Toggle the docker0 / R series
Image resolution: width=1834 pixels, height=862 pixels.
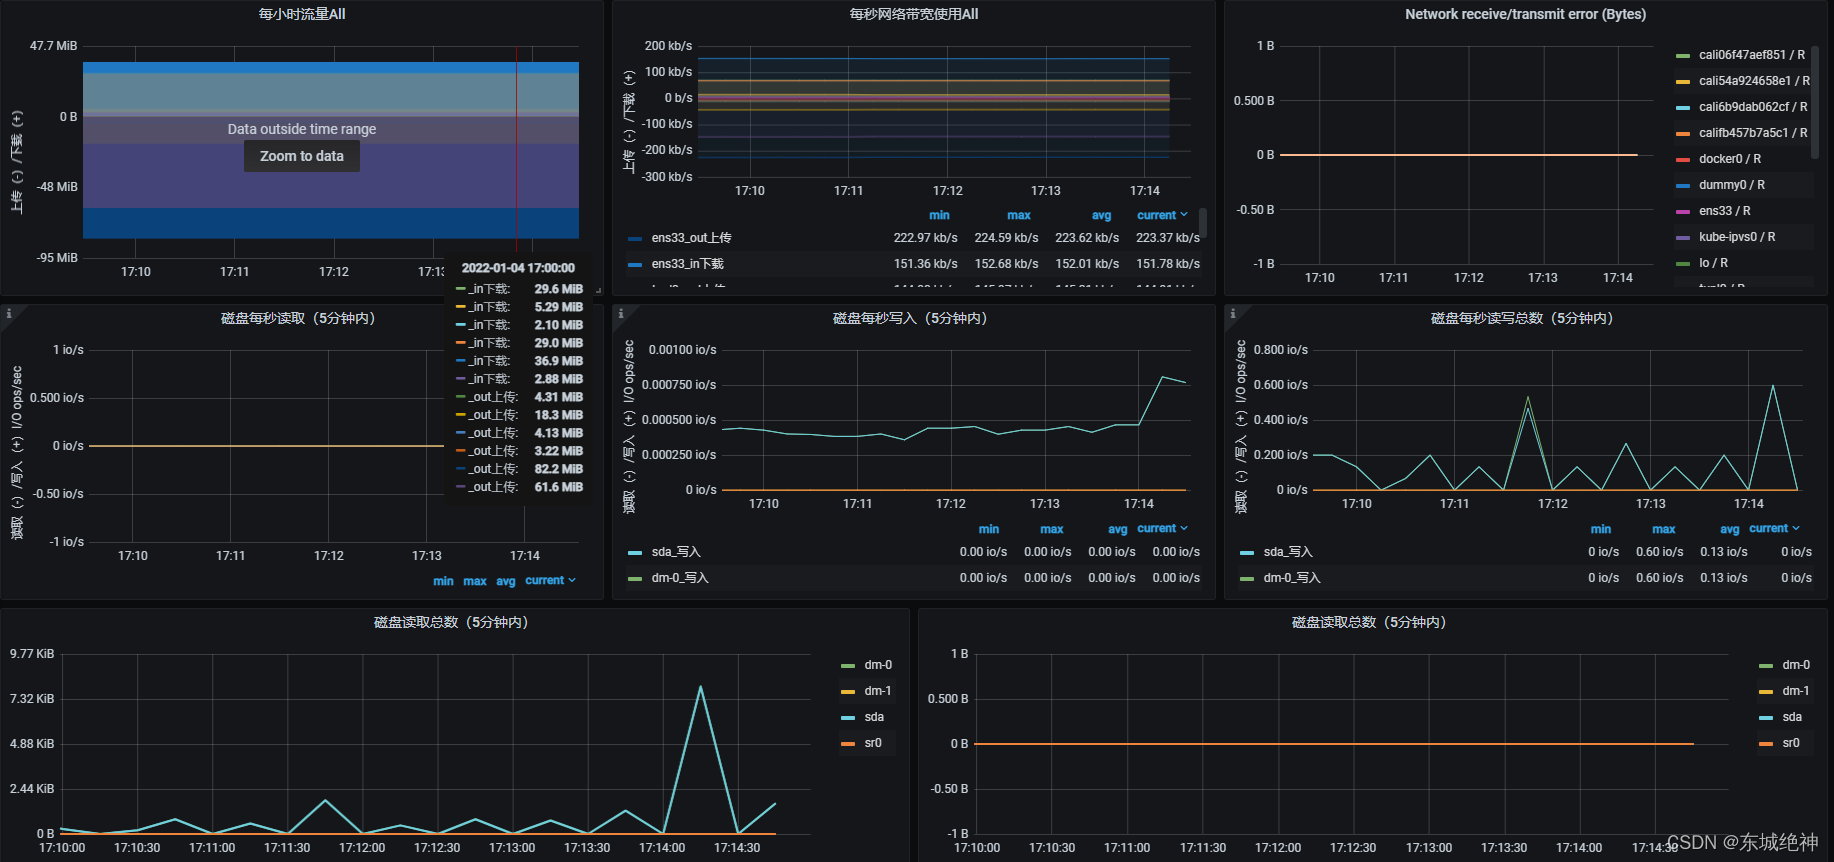click(1730, 159)
